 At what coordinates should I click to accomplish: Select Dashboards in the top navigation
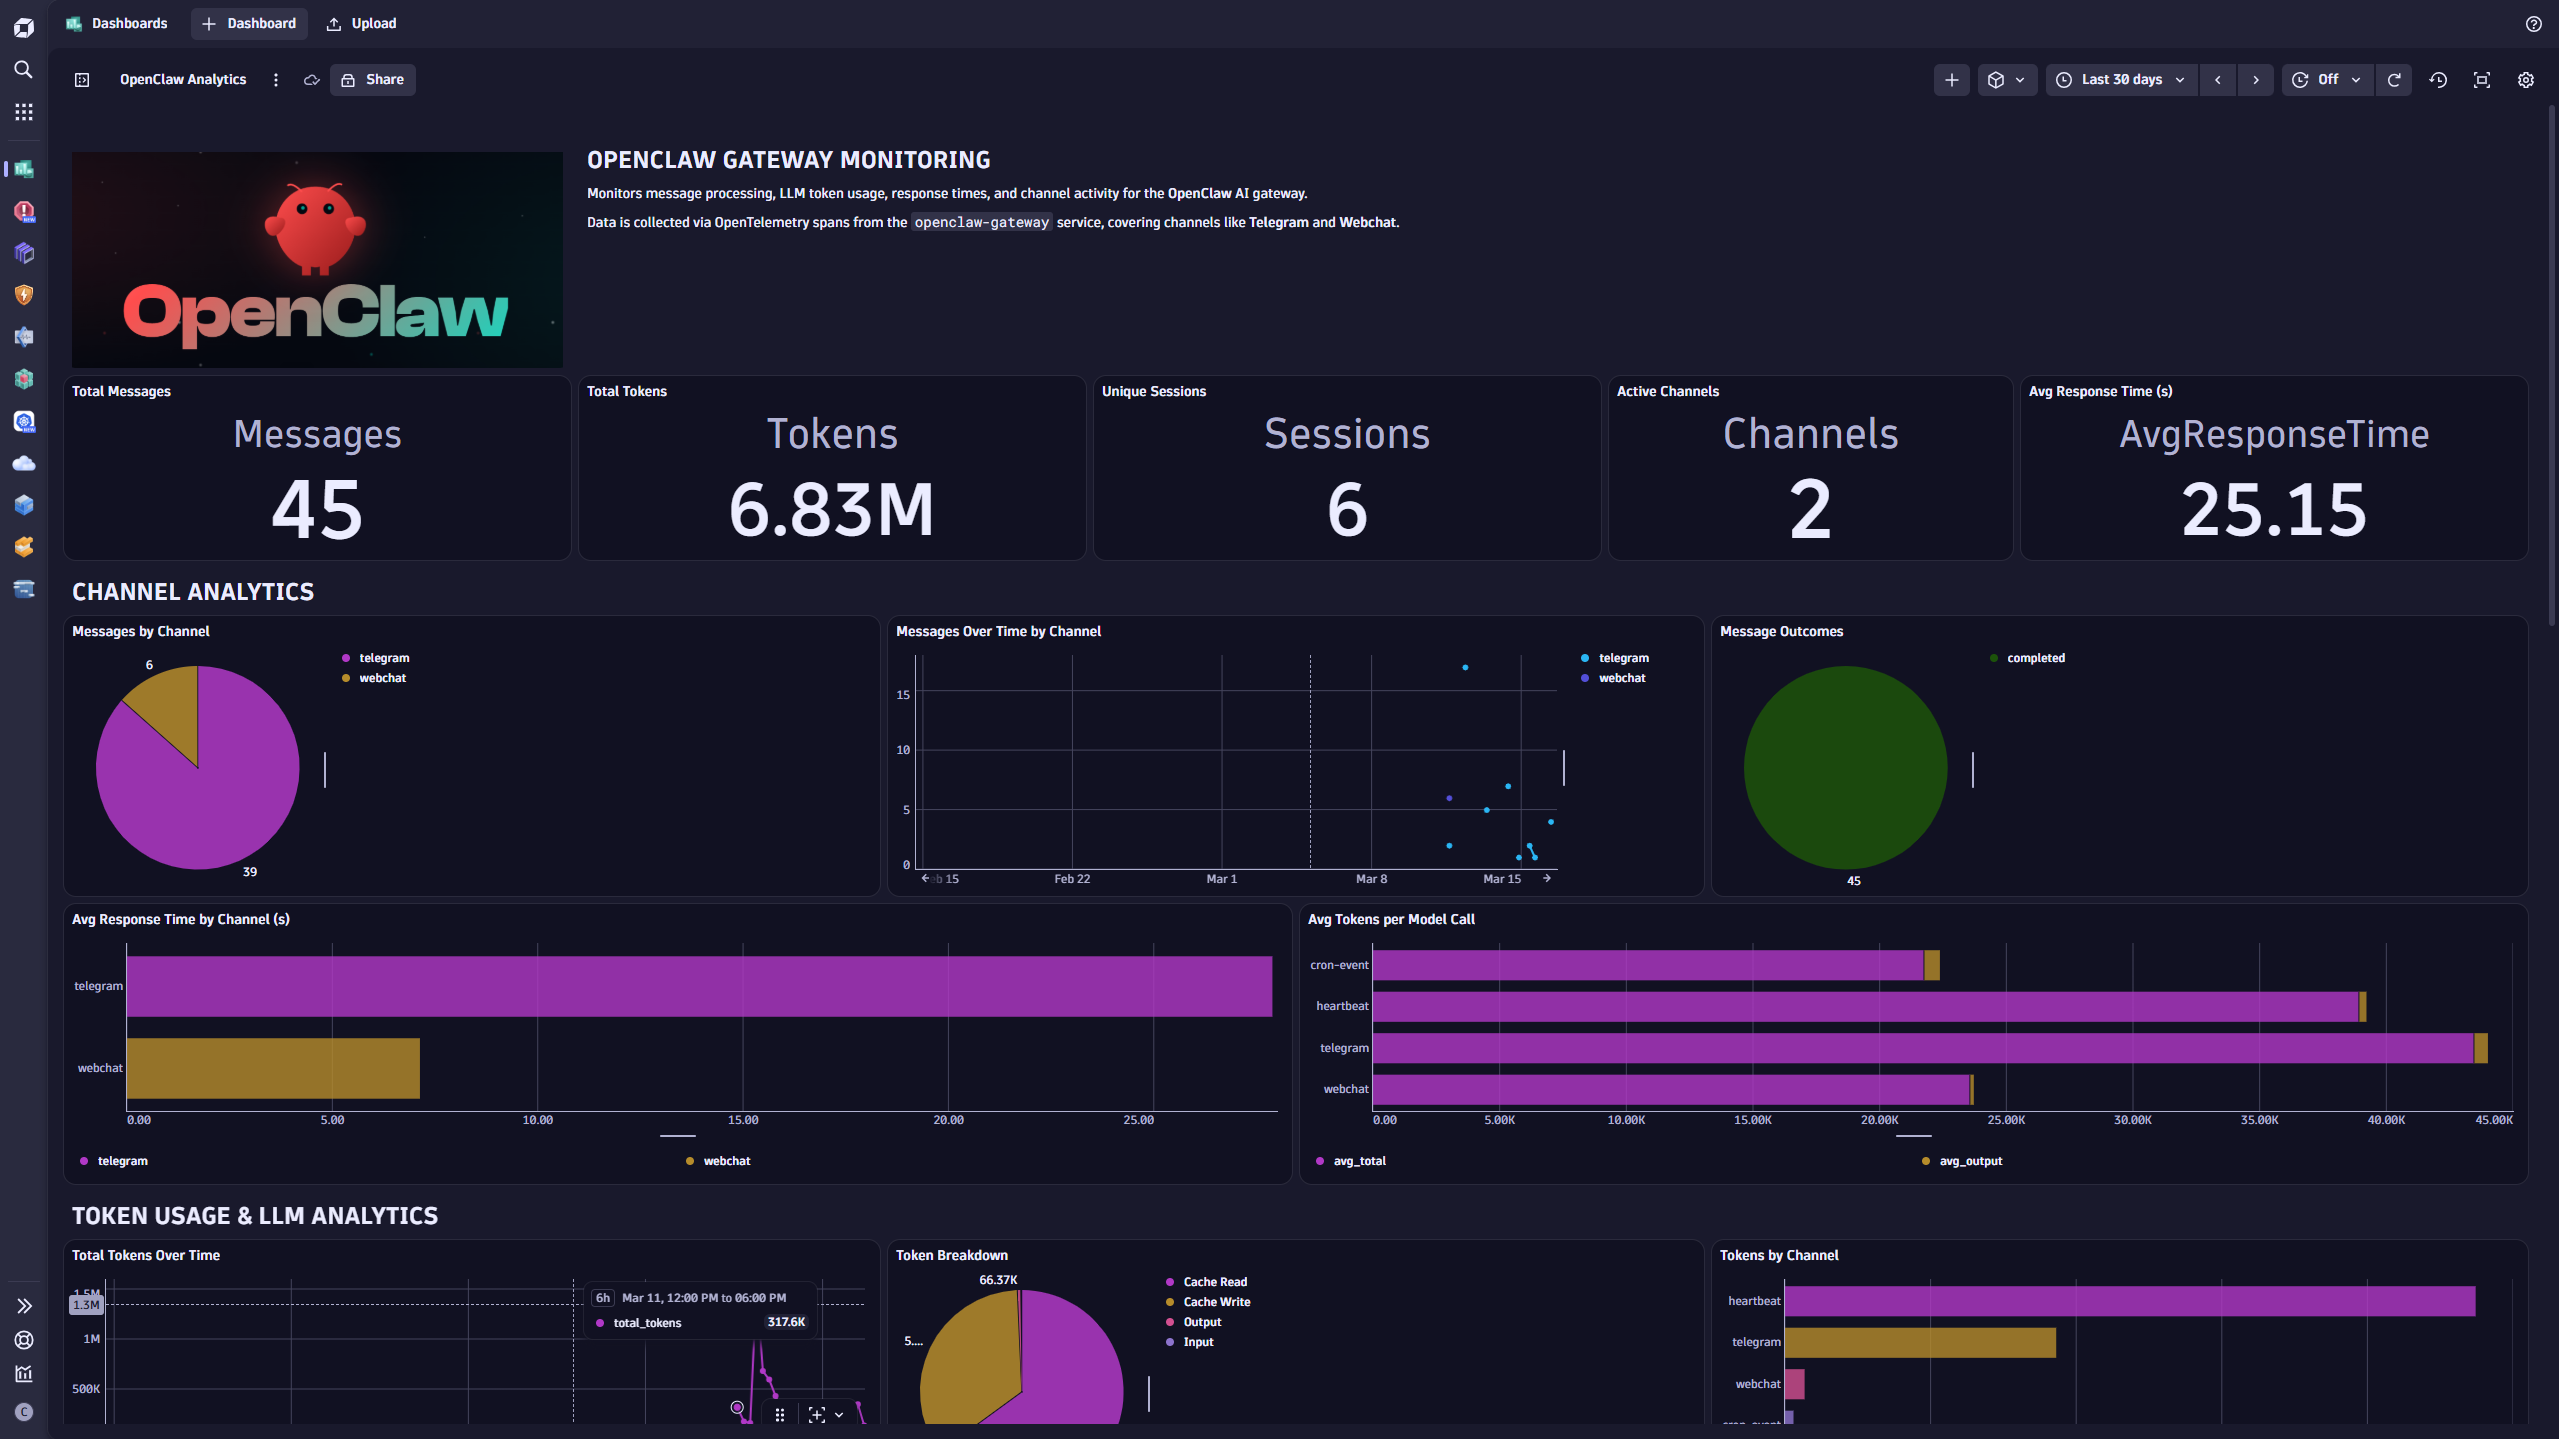128,23
